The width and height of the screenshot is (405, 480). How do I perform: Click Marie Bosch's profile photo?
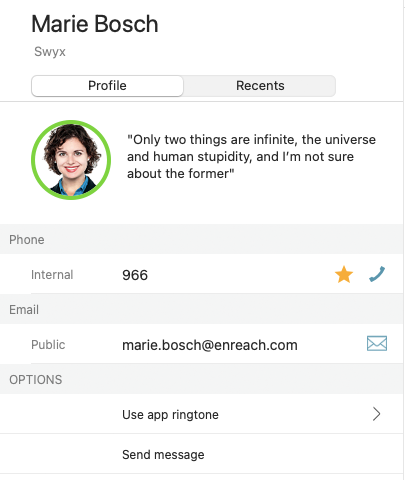[x=71, y=160]
